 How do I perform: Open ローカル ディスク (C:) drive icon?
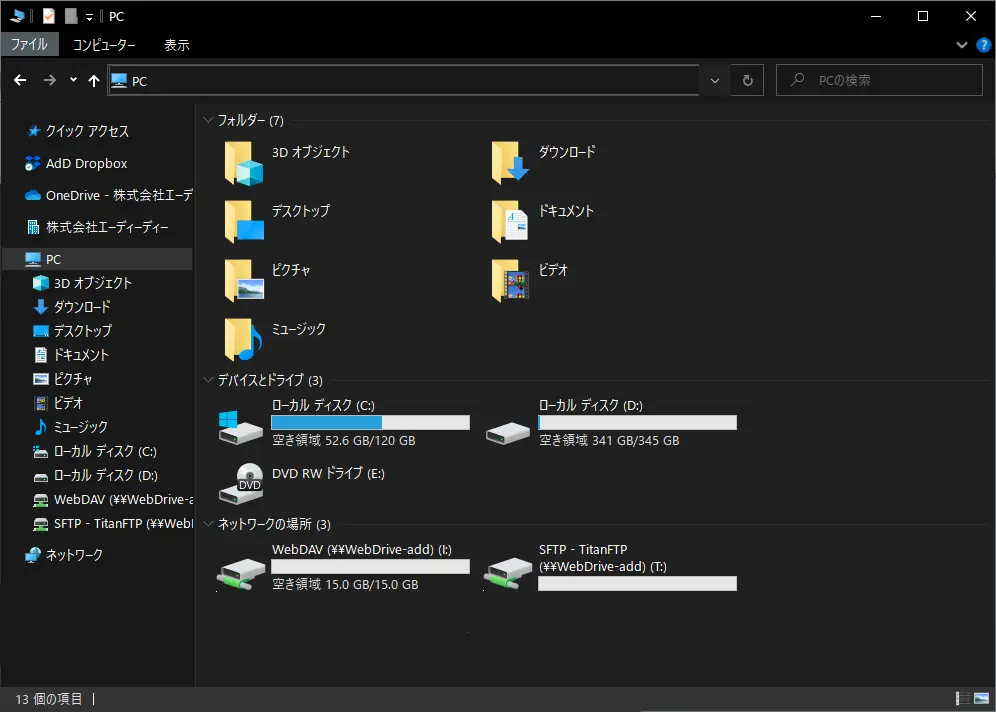(x=243, y=425)
